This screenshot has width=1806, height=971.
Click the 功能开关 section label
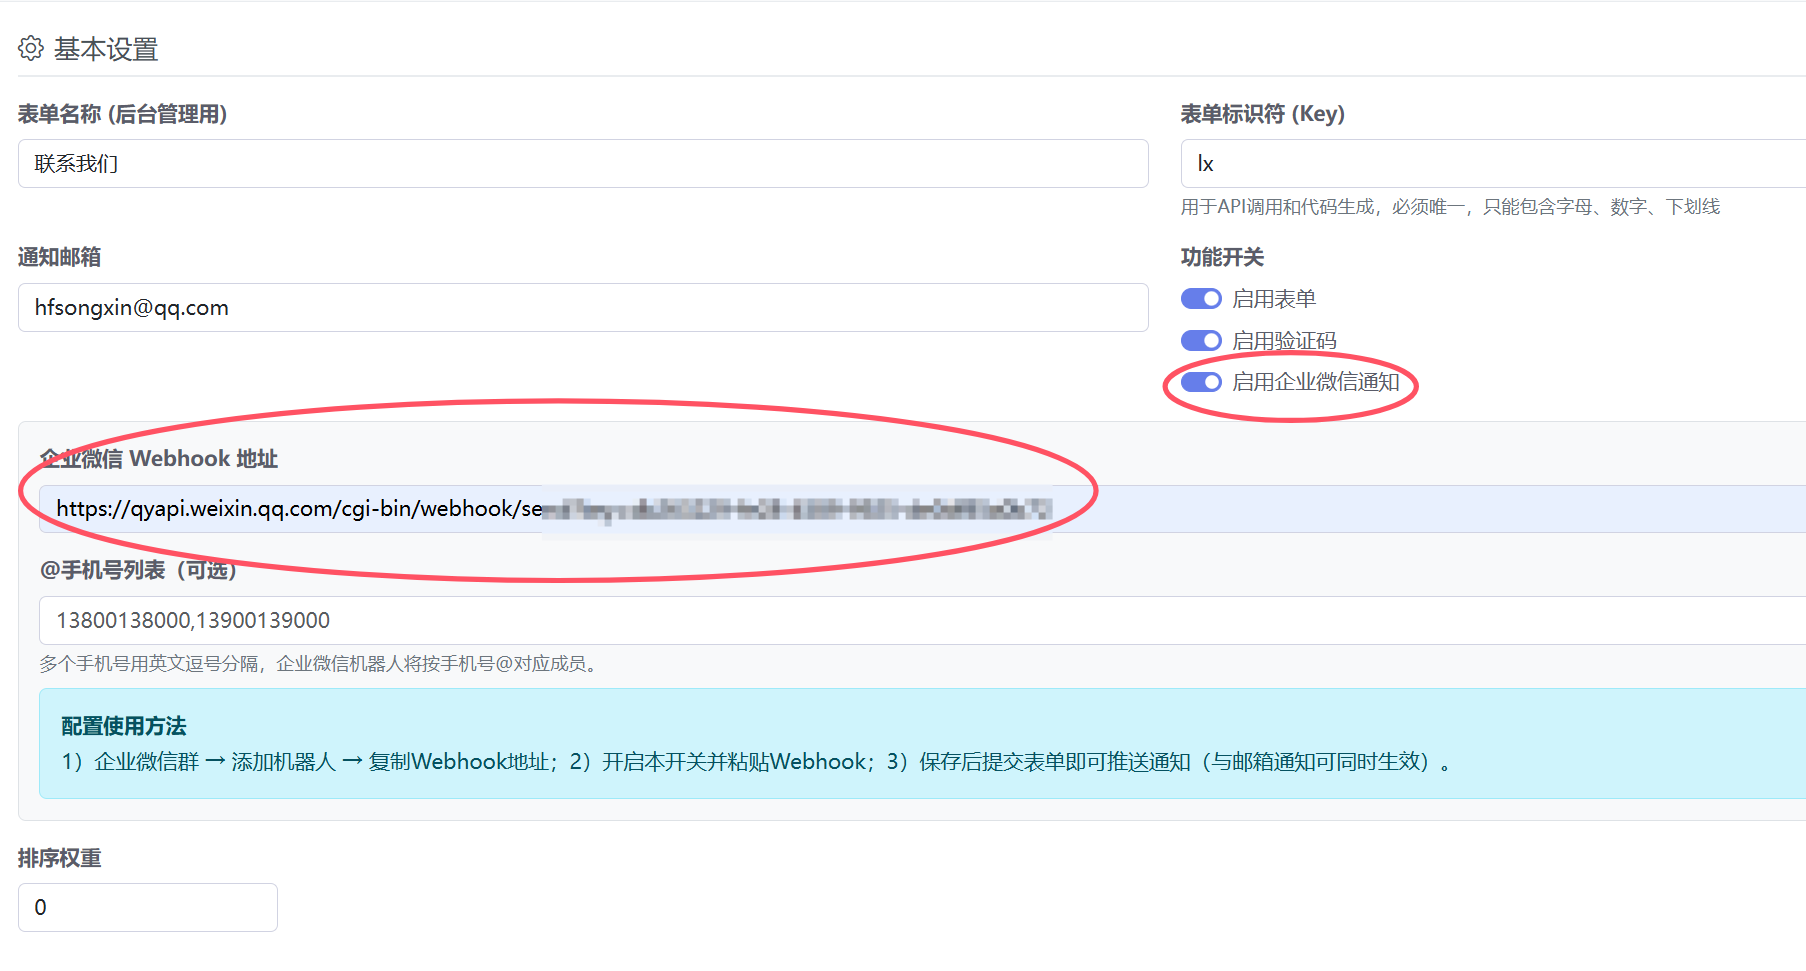[1222, 257]
